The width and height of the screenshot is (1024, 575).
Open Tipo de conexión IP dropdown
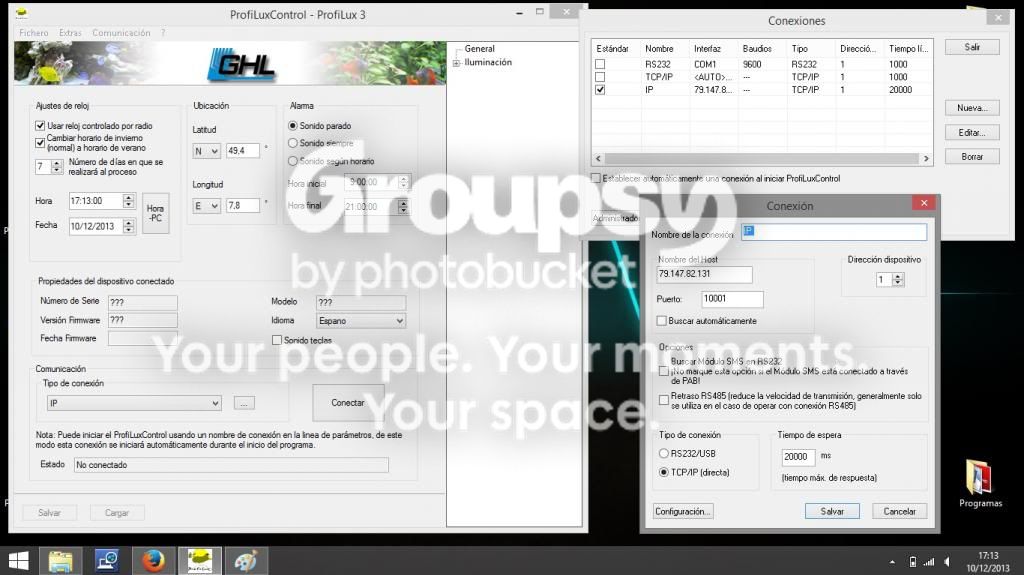coord(134,403)
